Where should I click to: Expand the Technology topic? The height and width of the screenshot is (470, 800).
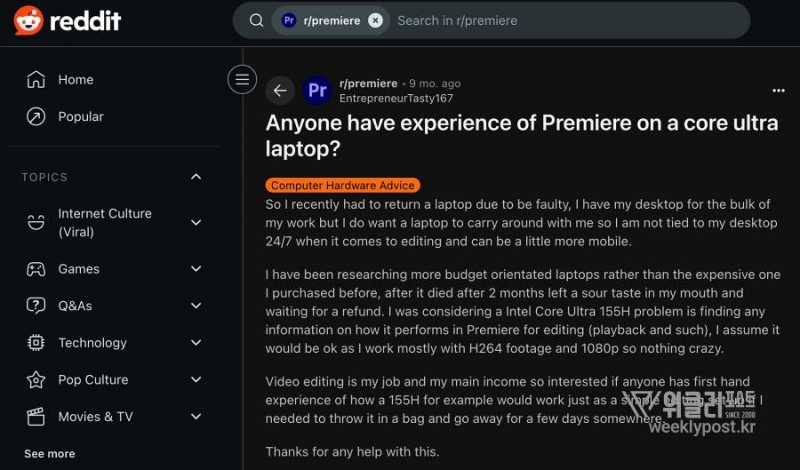pos(196,343)
